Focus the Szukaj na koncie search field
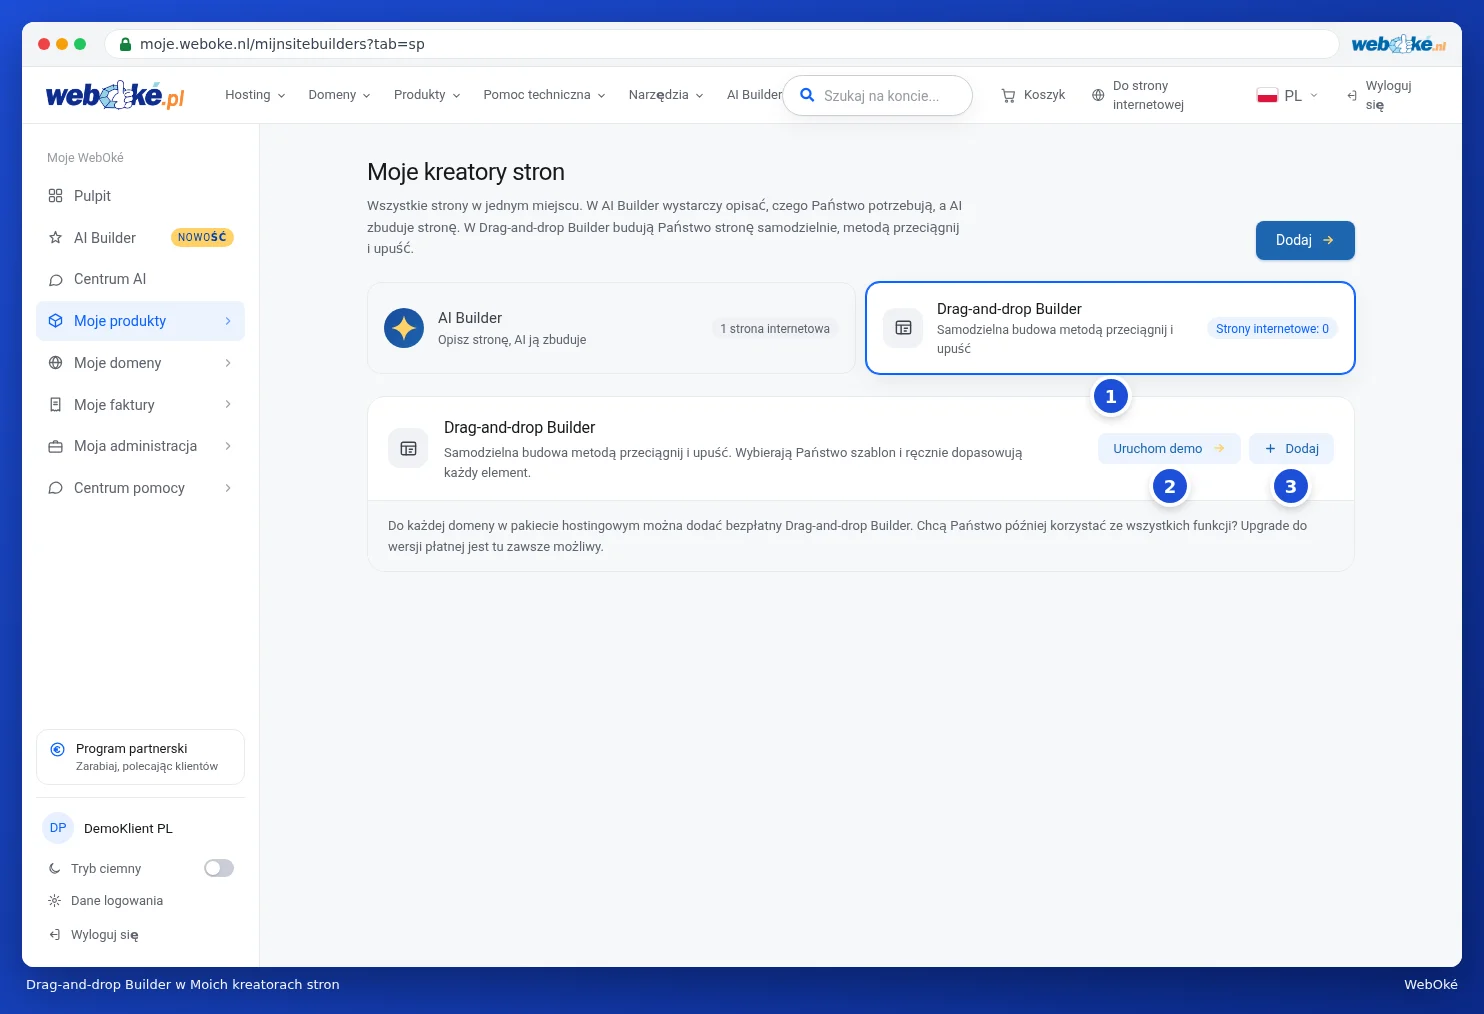 coord(878,96)
